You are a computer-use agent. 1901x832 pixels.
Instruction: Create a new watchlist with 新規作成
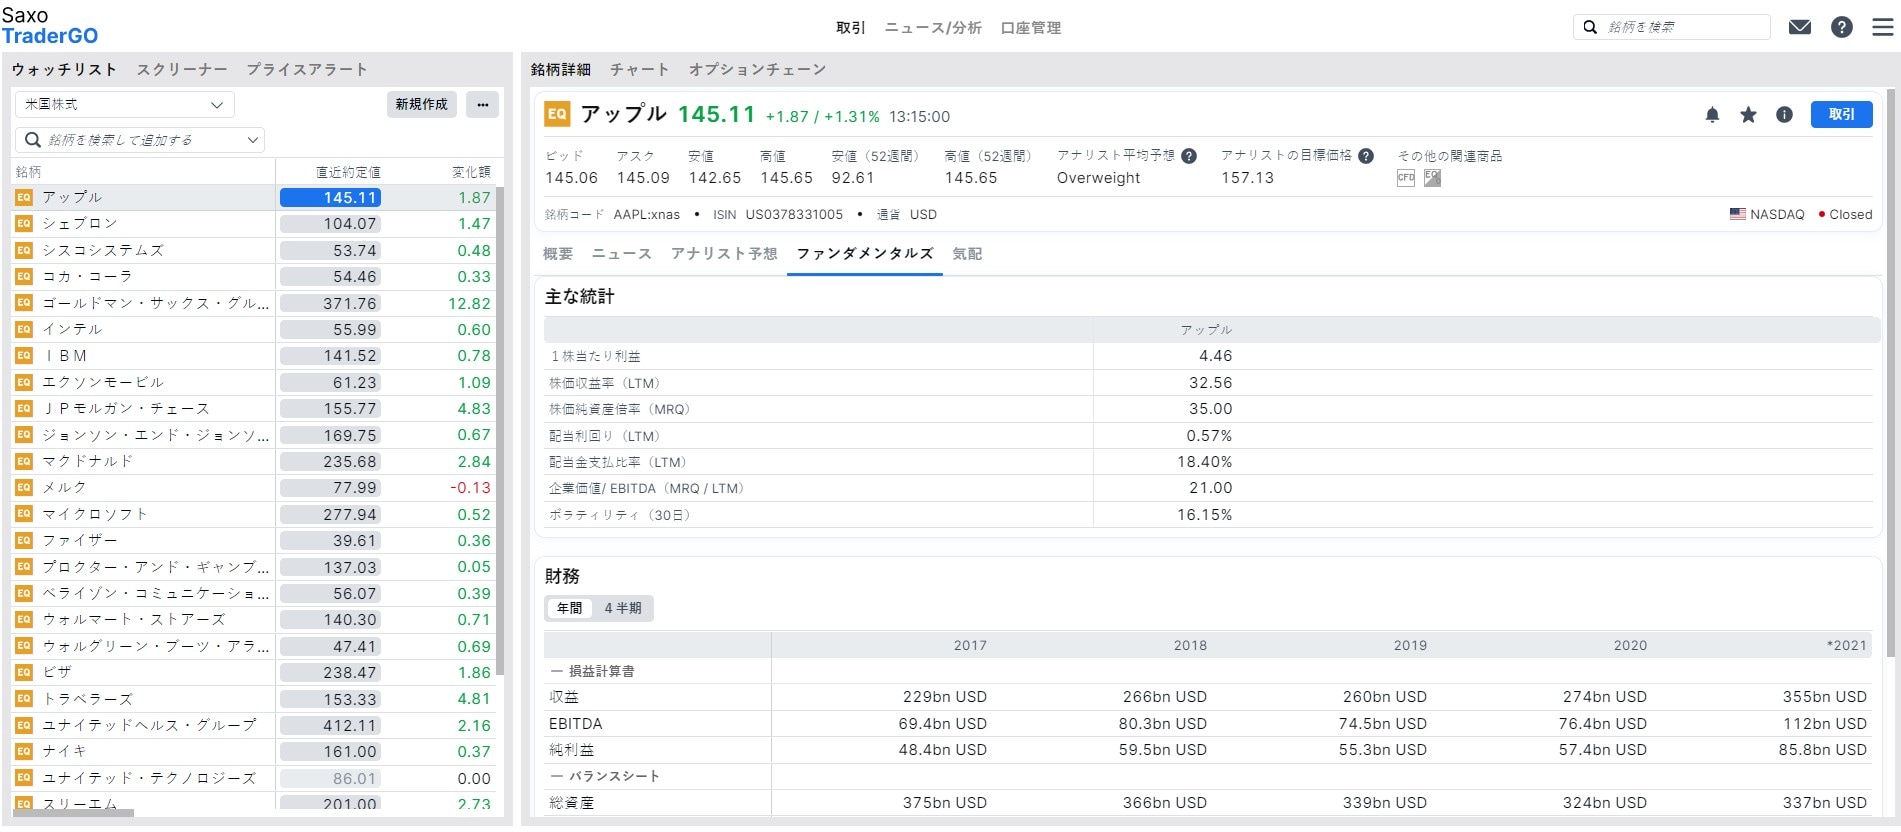pos(421,104)
